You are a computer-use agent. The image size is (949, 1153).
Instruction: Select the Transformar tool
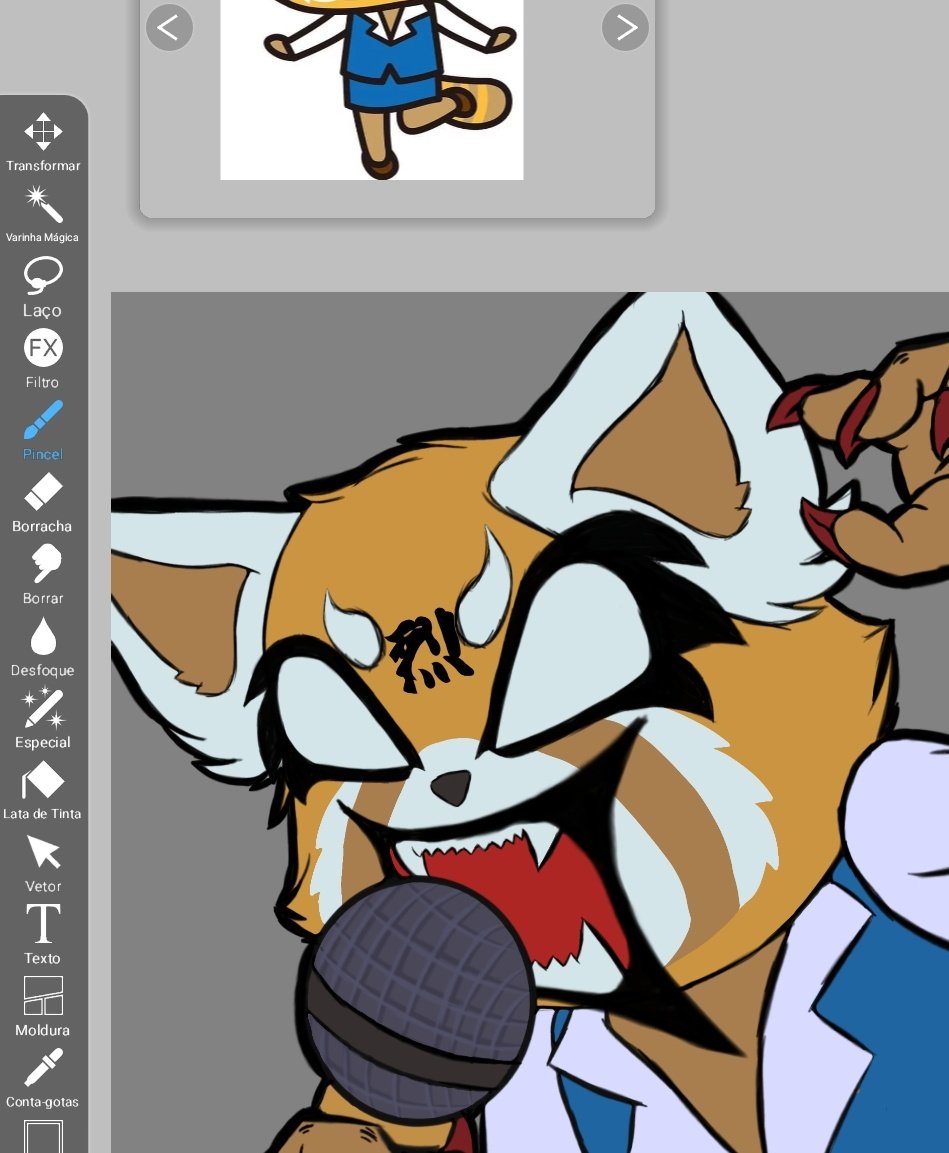coord(43,143)
